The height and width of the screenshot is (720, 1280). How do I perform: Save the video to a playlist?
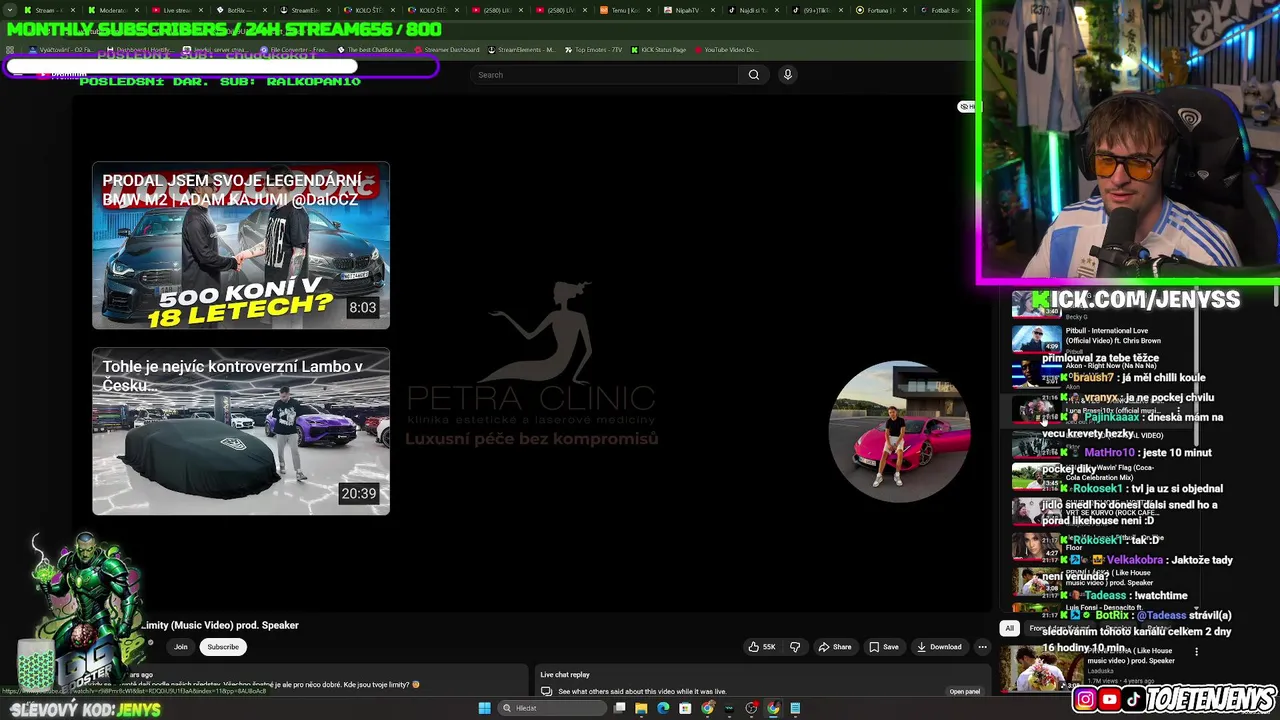pyautogui.click(x=884, y=647)
